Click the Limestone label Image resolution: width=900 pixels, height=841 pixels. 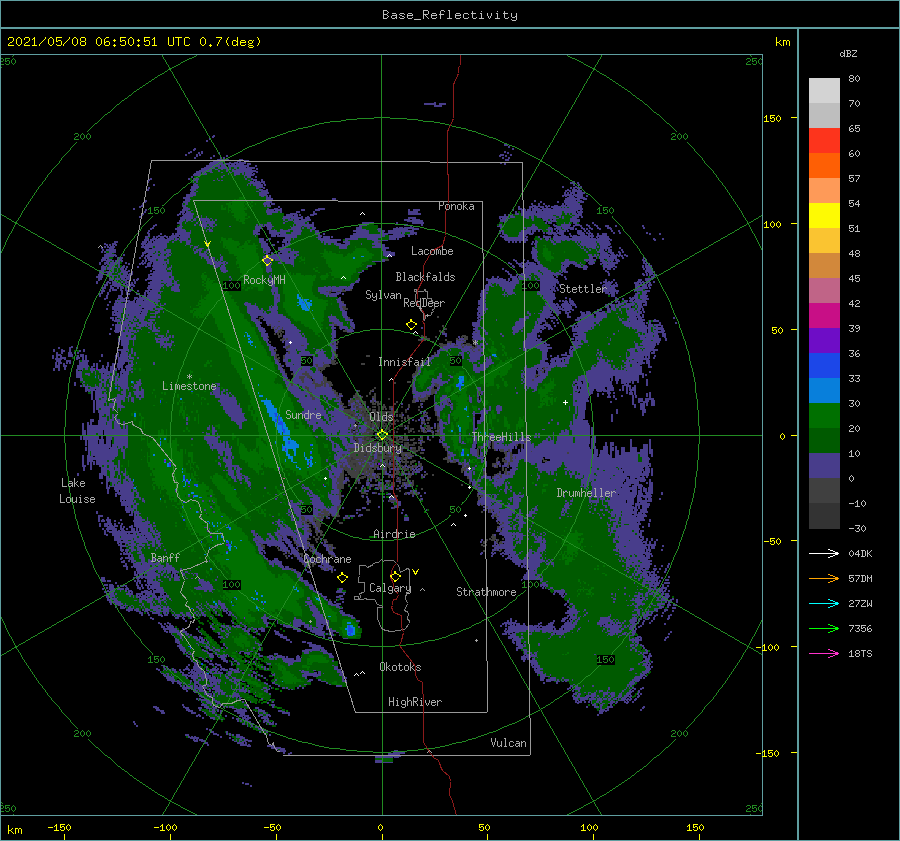tap(189, 386)
